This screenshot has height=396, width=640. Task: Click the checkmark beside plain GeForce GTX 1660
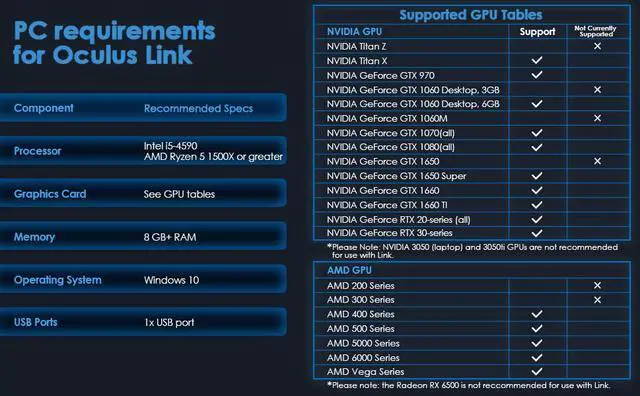coord(537,190)
